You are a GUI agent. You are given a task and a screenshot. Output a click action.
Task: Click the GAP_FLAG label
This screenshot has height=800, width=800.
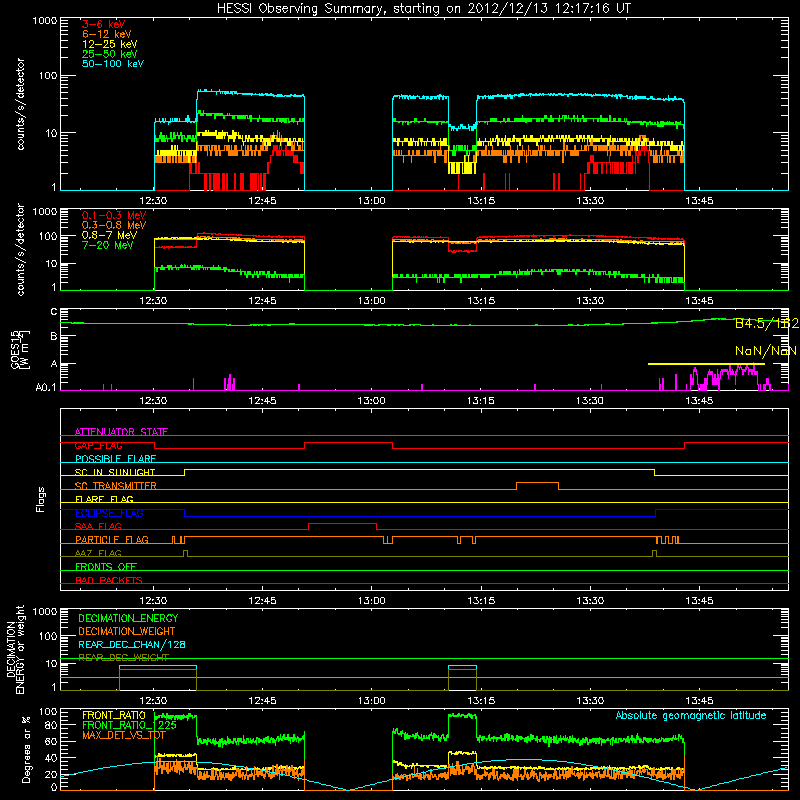[98, 446]
